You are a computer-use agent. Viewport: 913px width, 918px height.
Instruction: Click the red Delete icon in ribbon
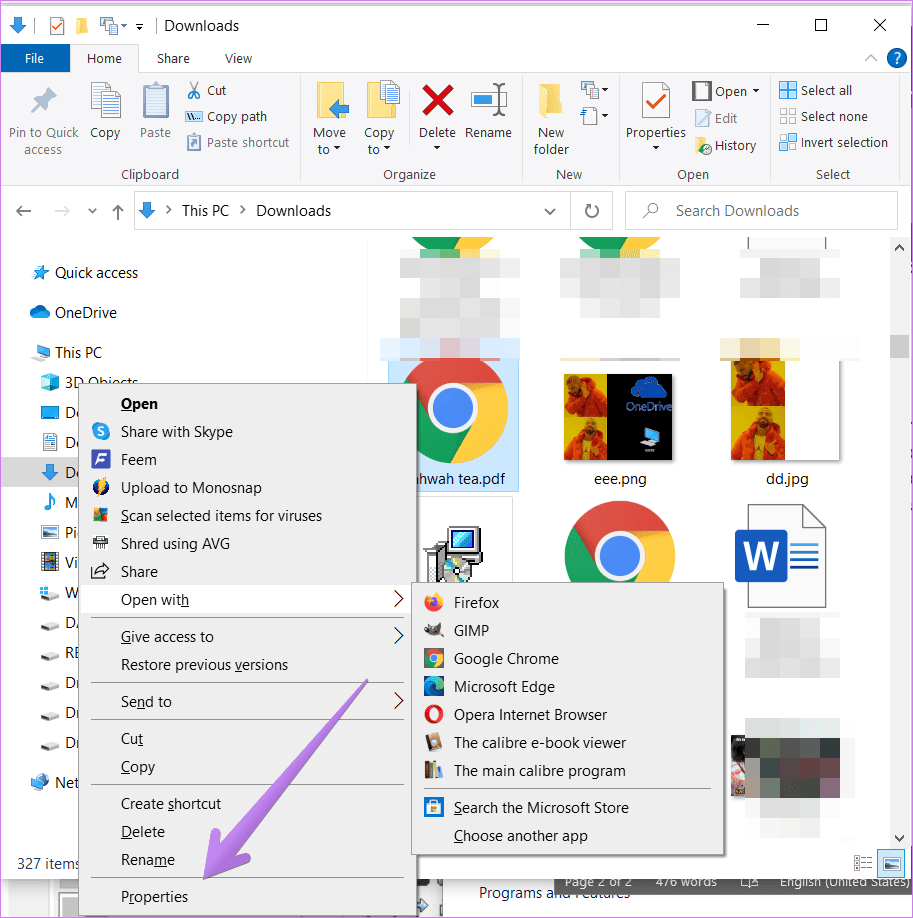coord(437,101)
